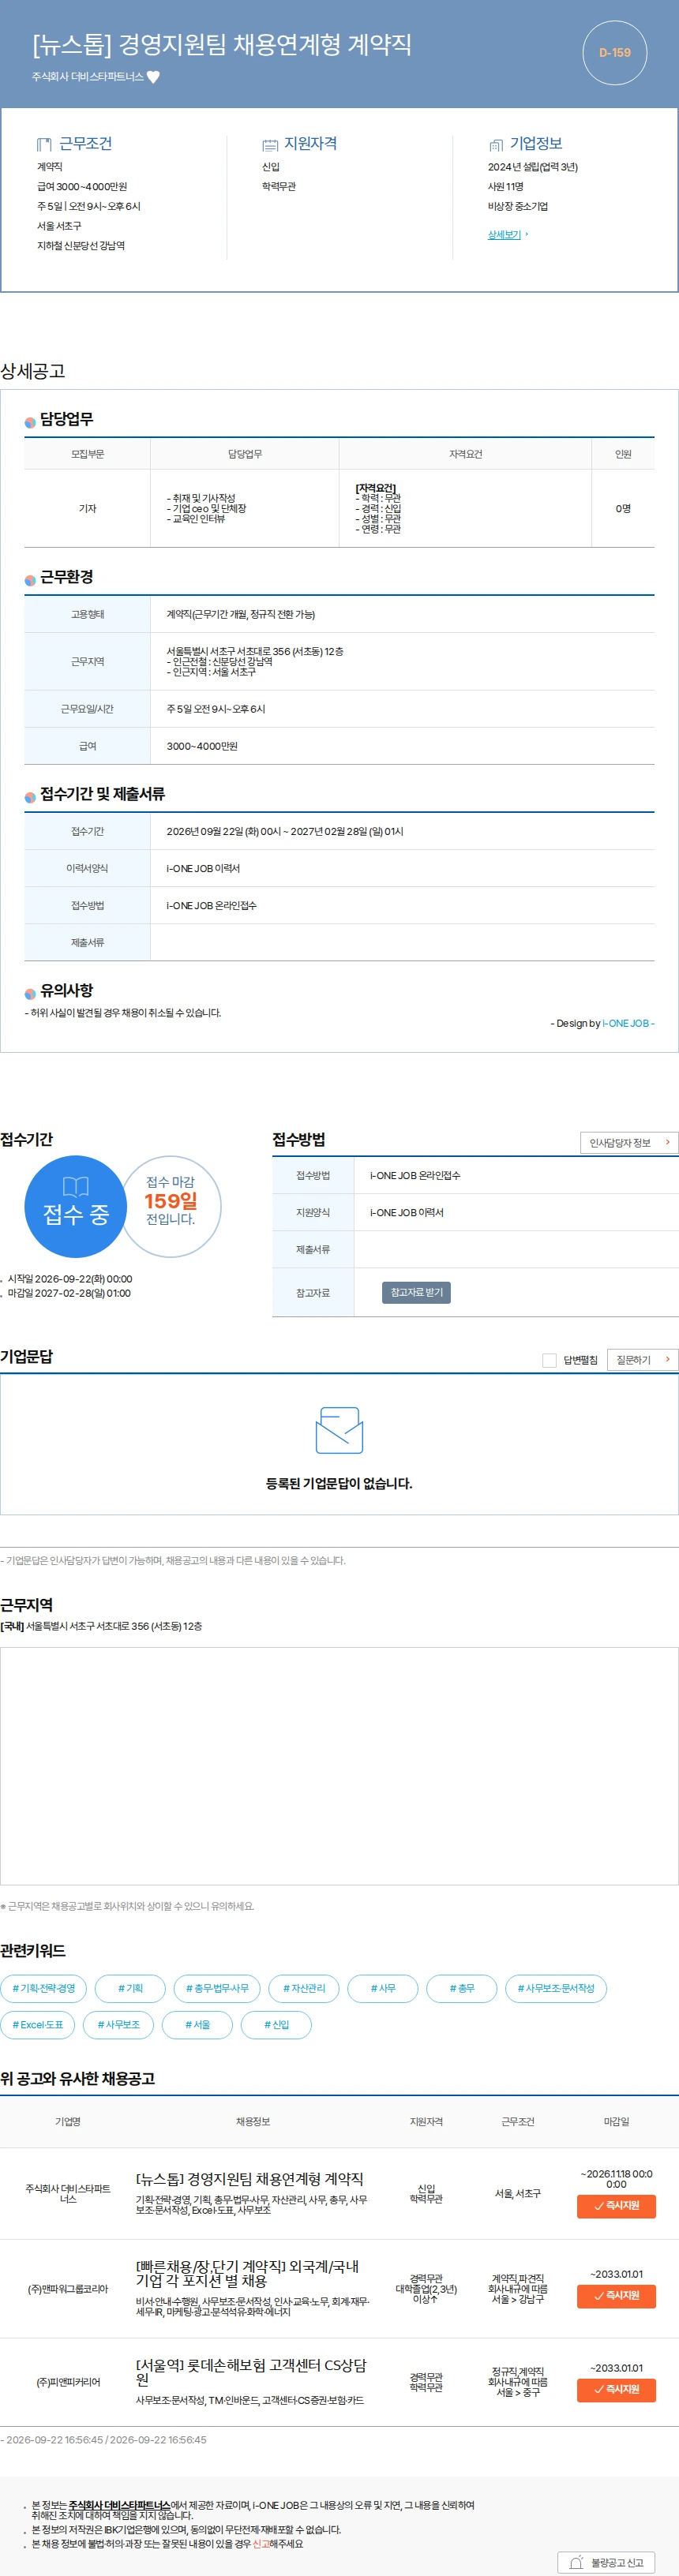Image resolution: width=679 pixels, height=2576 pixels.
Task: Click the 기업명 column header
Action: 68,2121
